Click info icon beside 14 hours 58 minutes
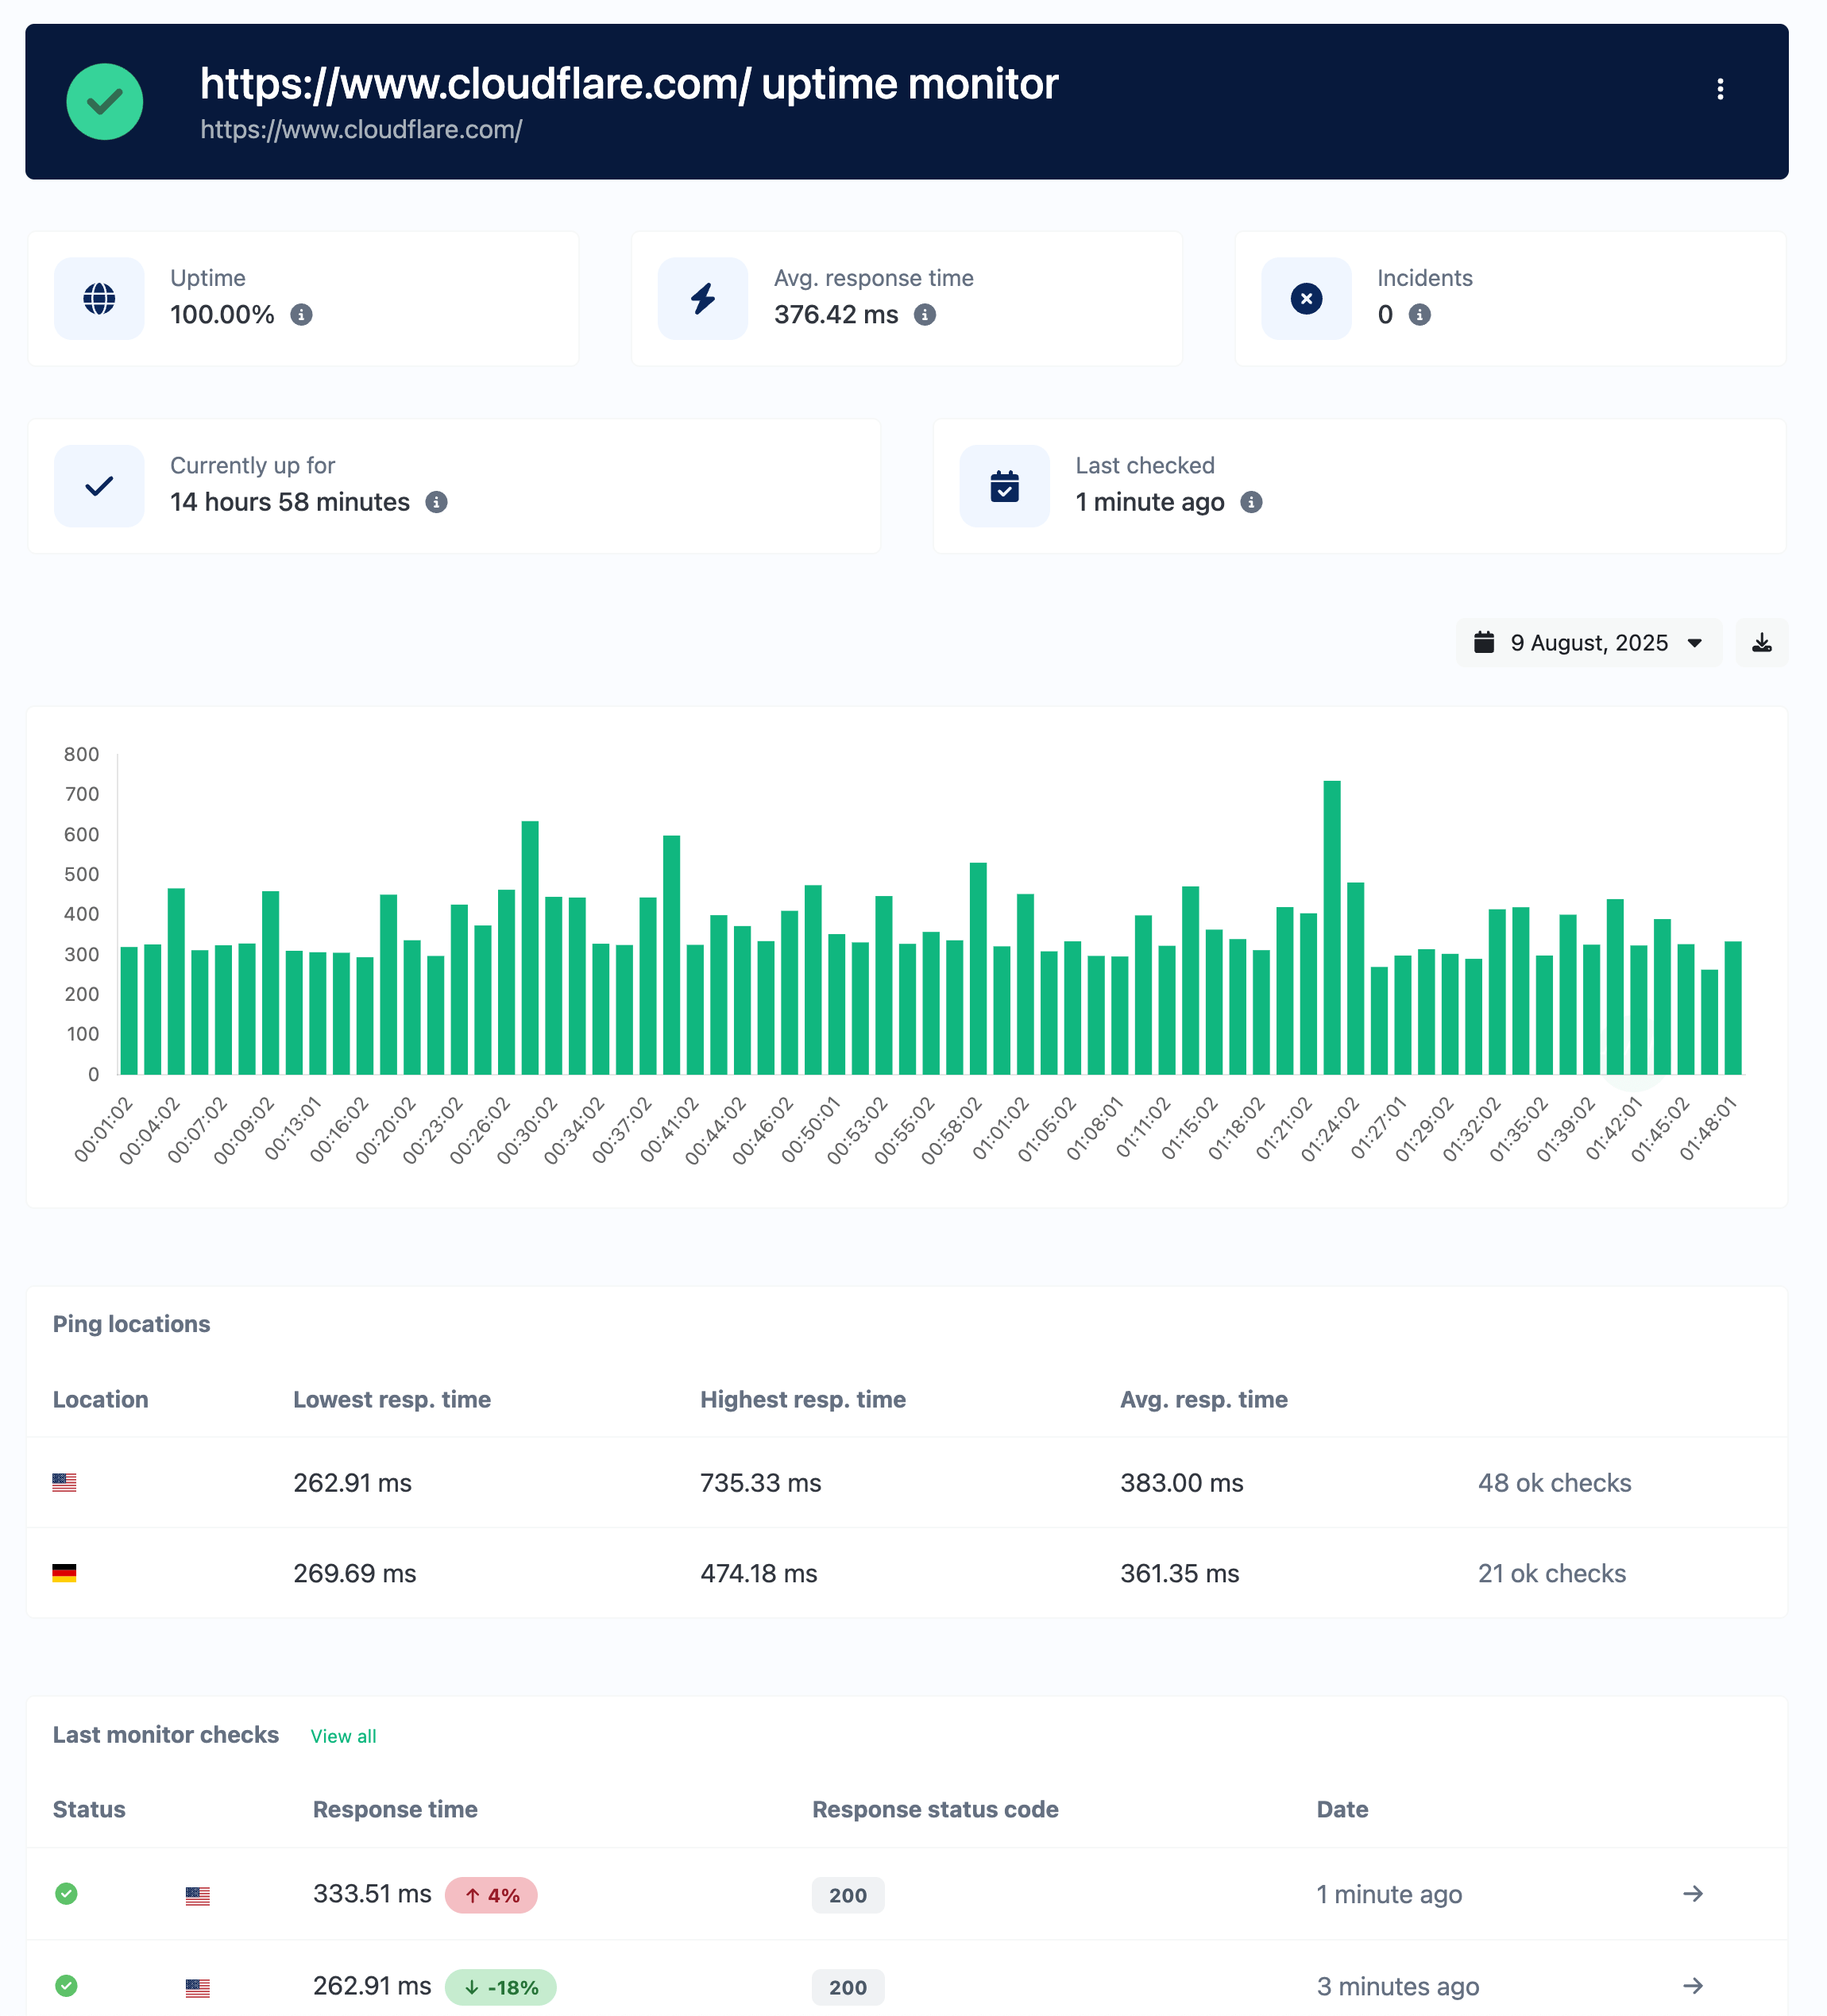This screenshot has width=1827, height=2016. [436, 502]
